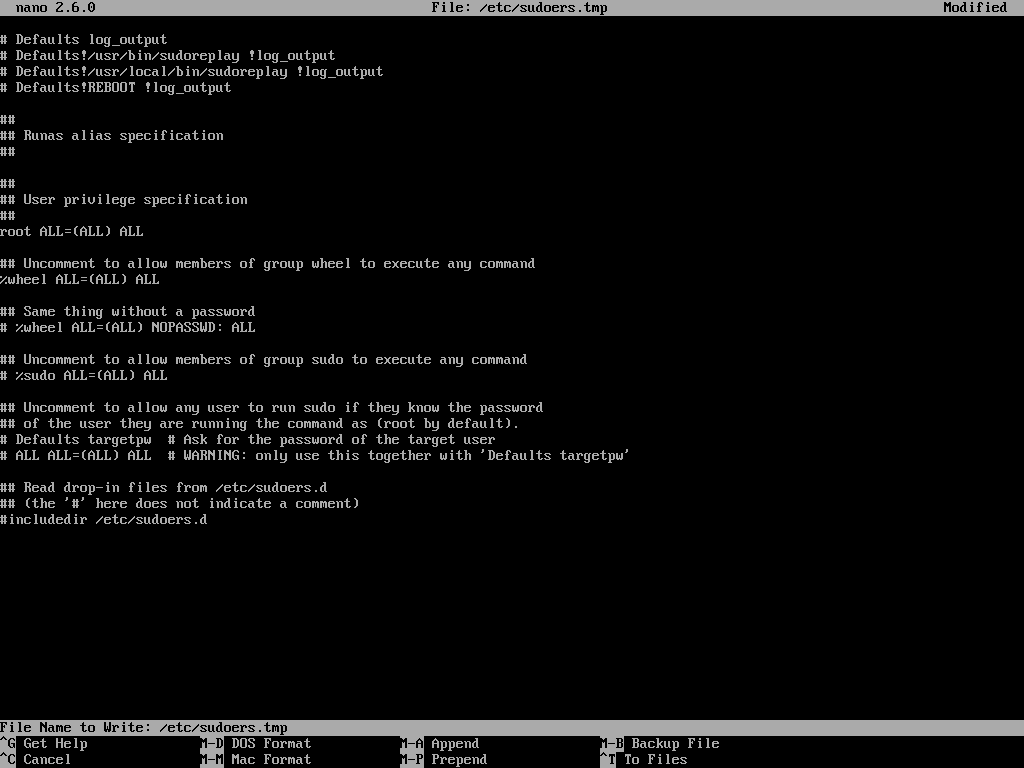Toggle Mac Format for saving
This screenshot has width=1024, height=768.
pos(270,759)
